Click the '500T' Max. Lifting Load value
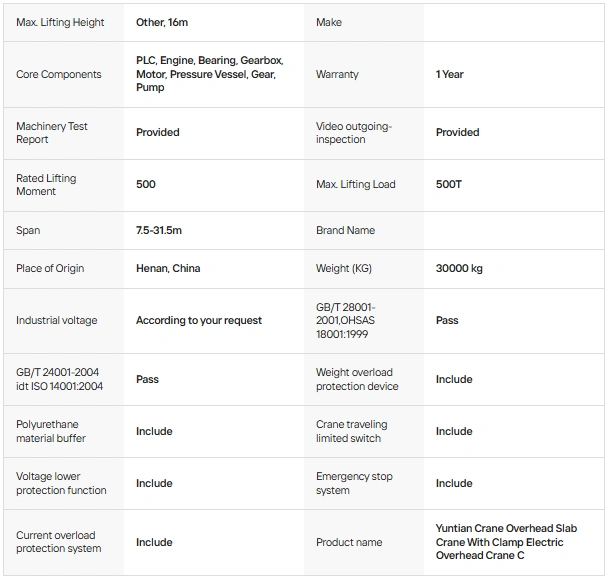The width and height of the screenshot is (609, 581). point(449,184)
